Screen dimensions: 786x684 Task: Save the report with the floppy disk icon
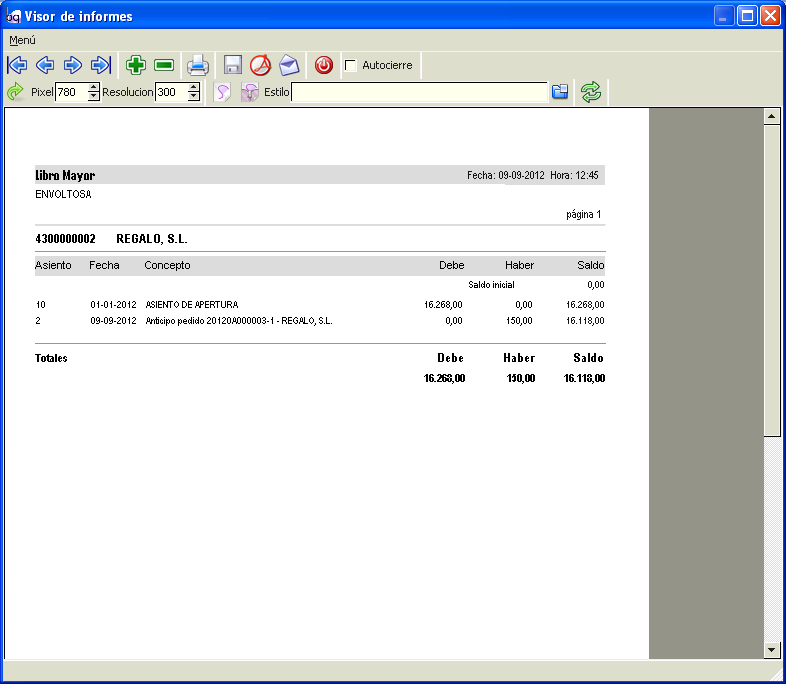pyautogui.click(x=233, y=65)
